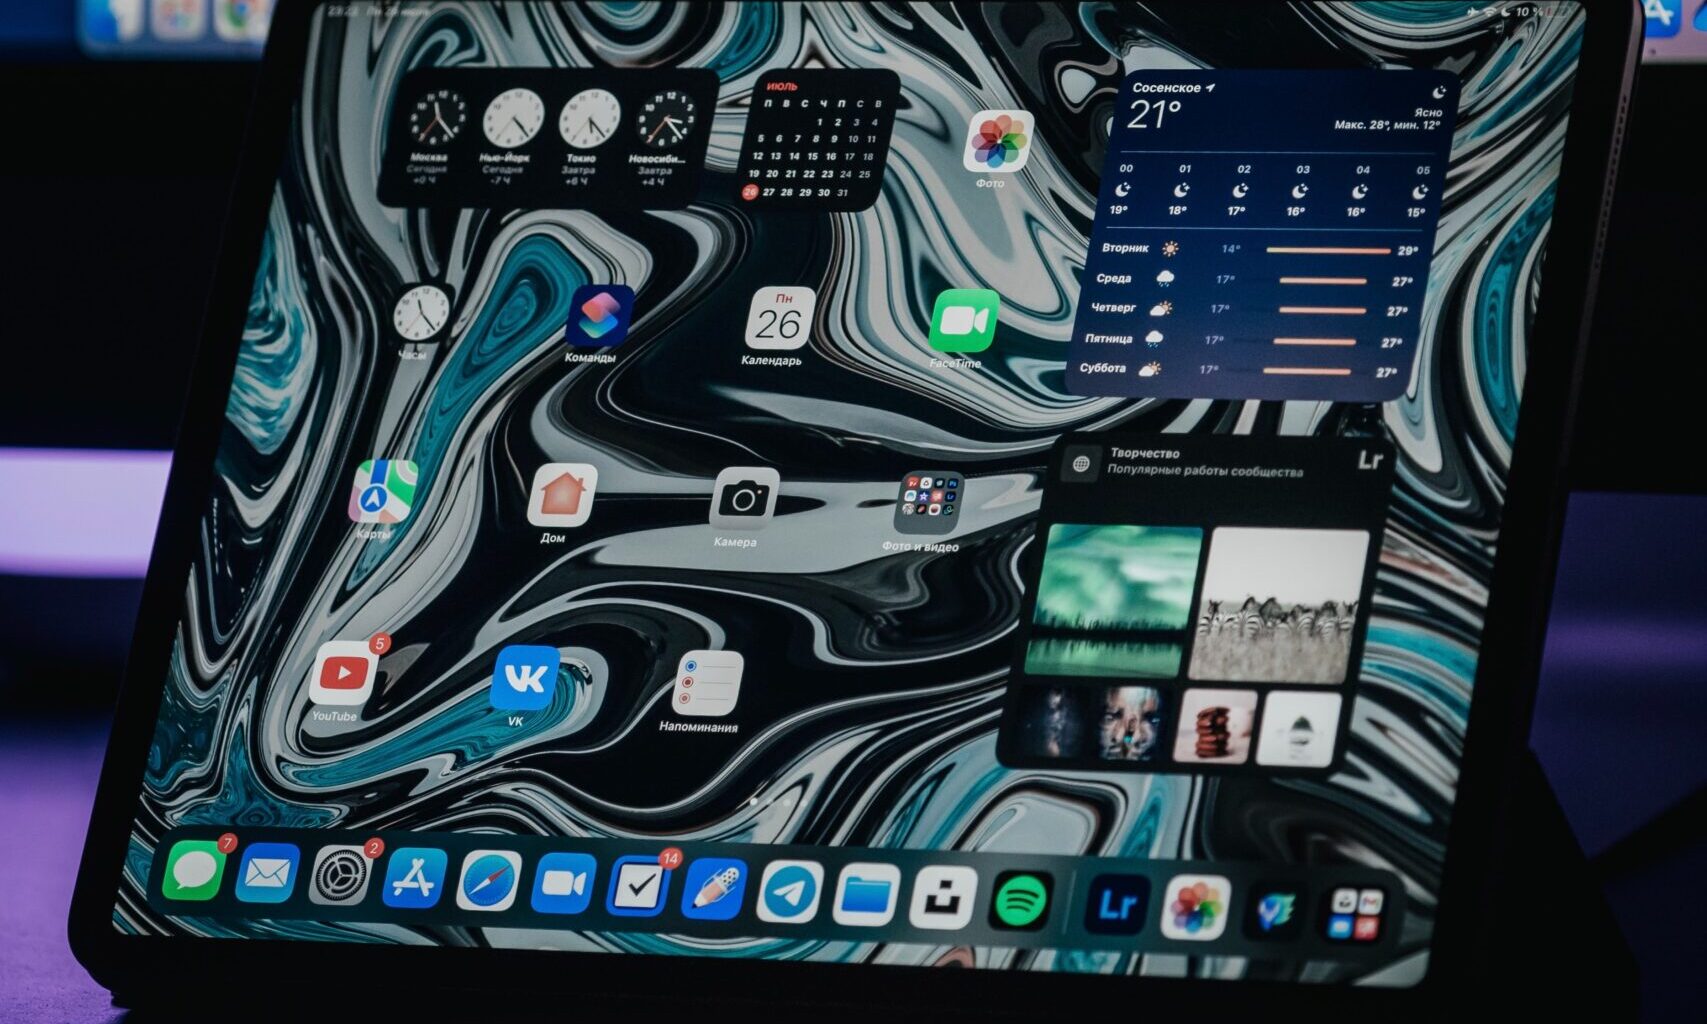Open the Фото и видео folder
Viewport: 1707px width, 1024px height.
click(x=928, y=503)
